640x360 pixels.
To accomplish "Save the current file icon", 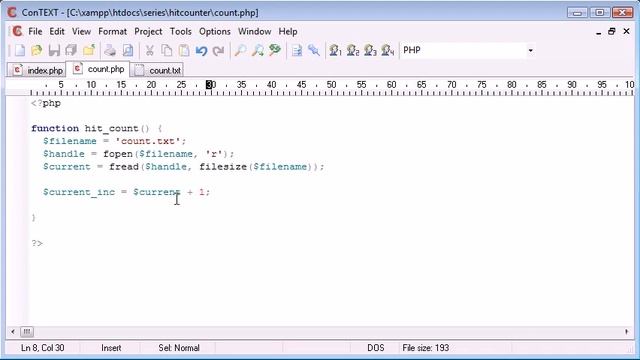I will 54,51.
